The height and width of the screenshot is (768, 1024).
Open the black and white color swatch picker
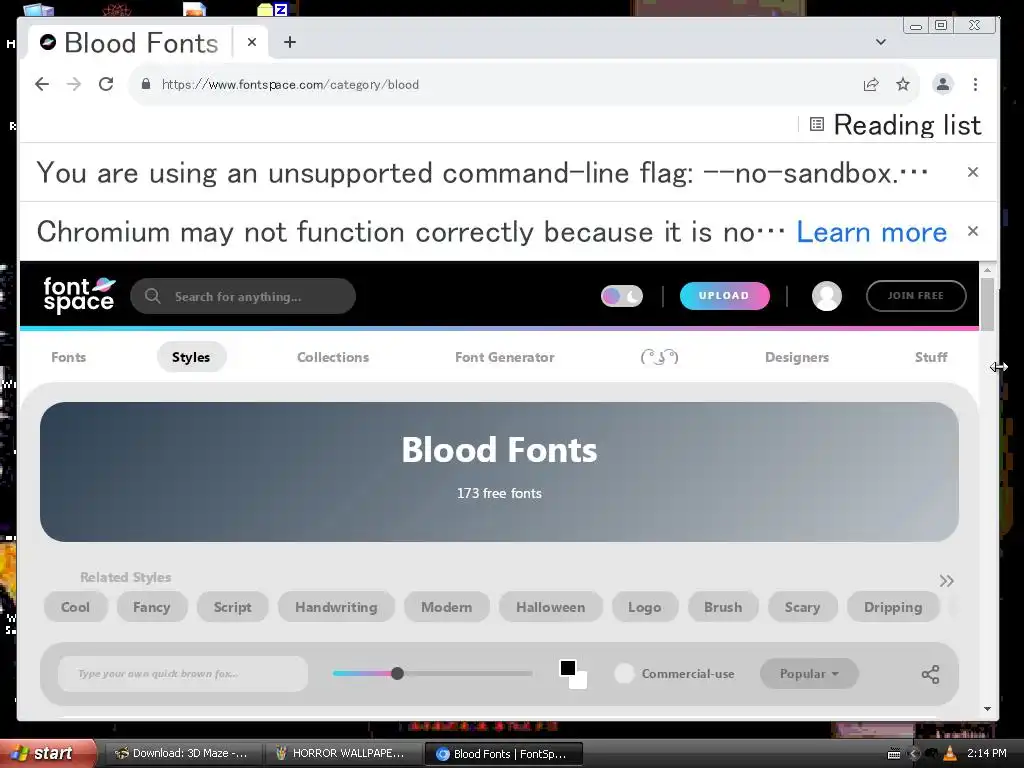pyautogui.click(x=573, y=674)
